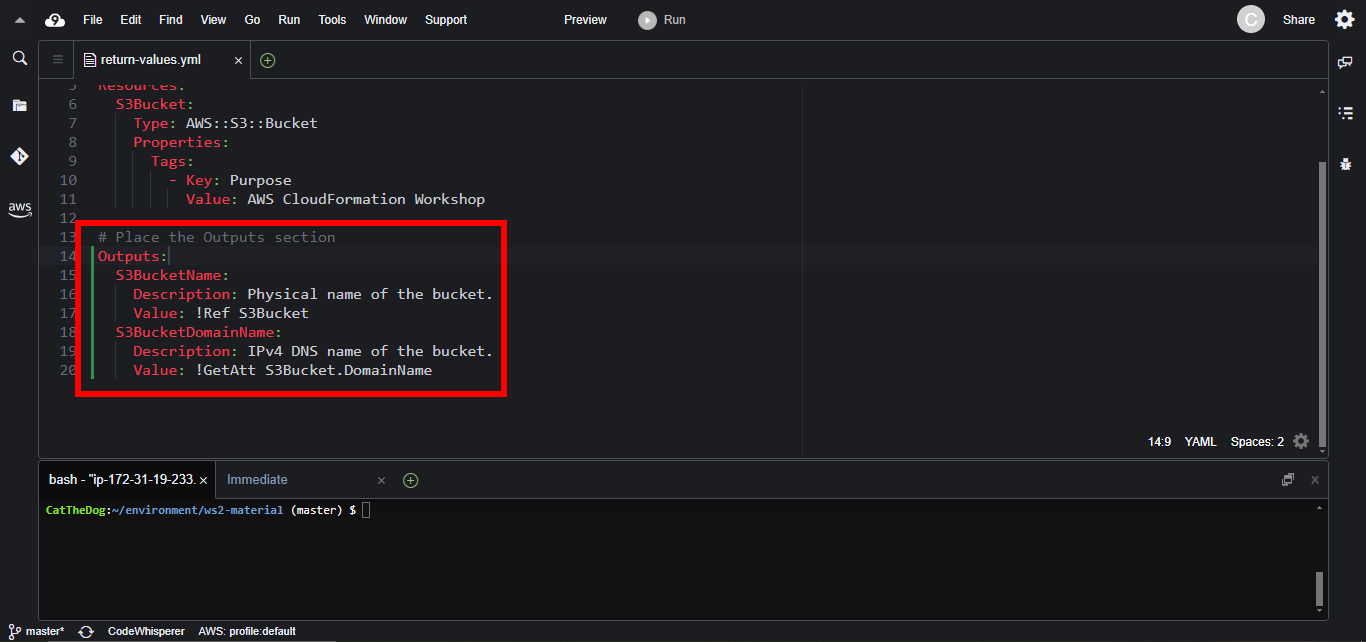The height and width of the screenshot is (642, 1366).
Task: Open the Source Control git icon
Action: pos(19,156)
